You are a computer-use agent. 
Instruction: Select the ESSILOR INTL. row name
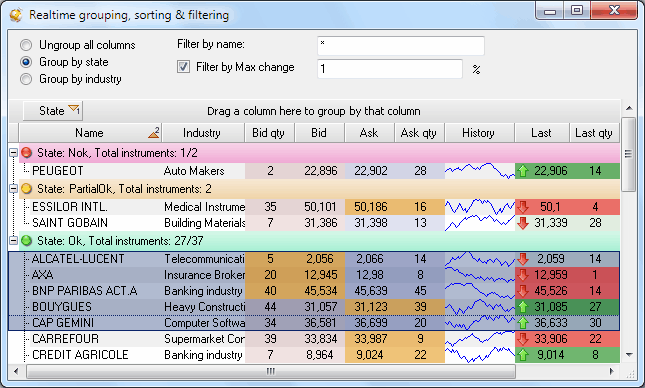(x=70, y=207)
